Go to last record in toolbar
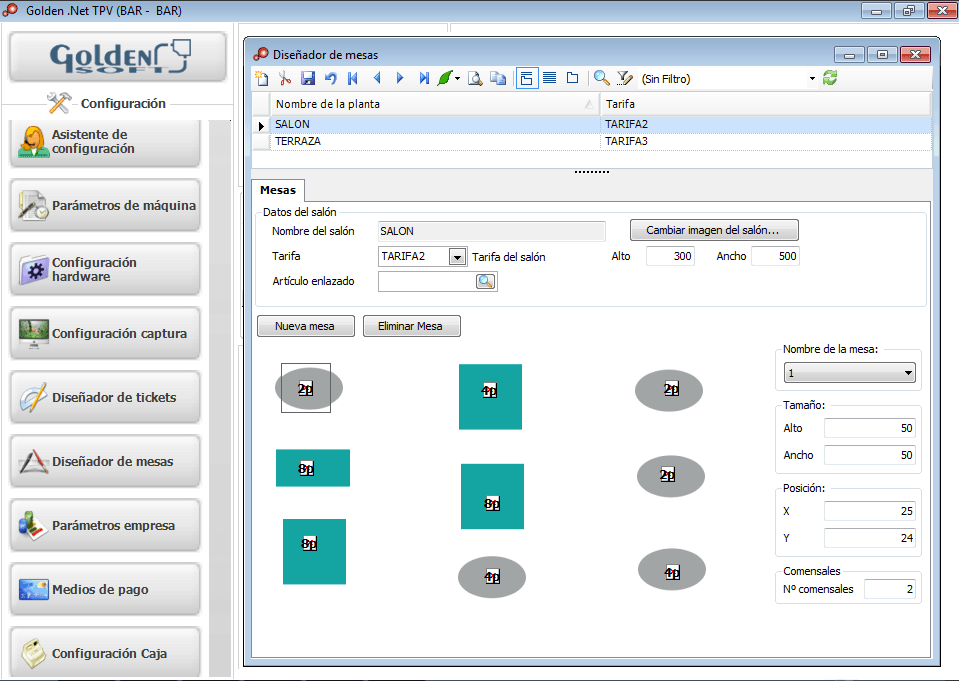 coord(424,78)
